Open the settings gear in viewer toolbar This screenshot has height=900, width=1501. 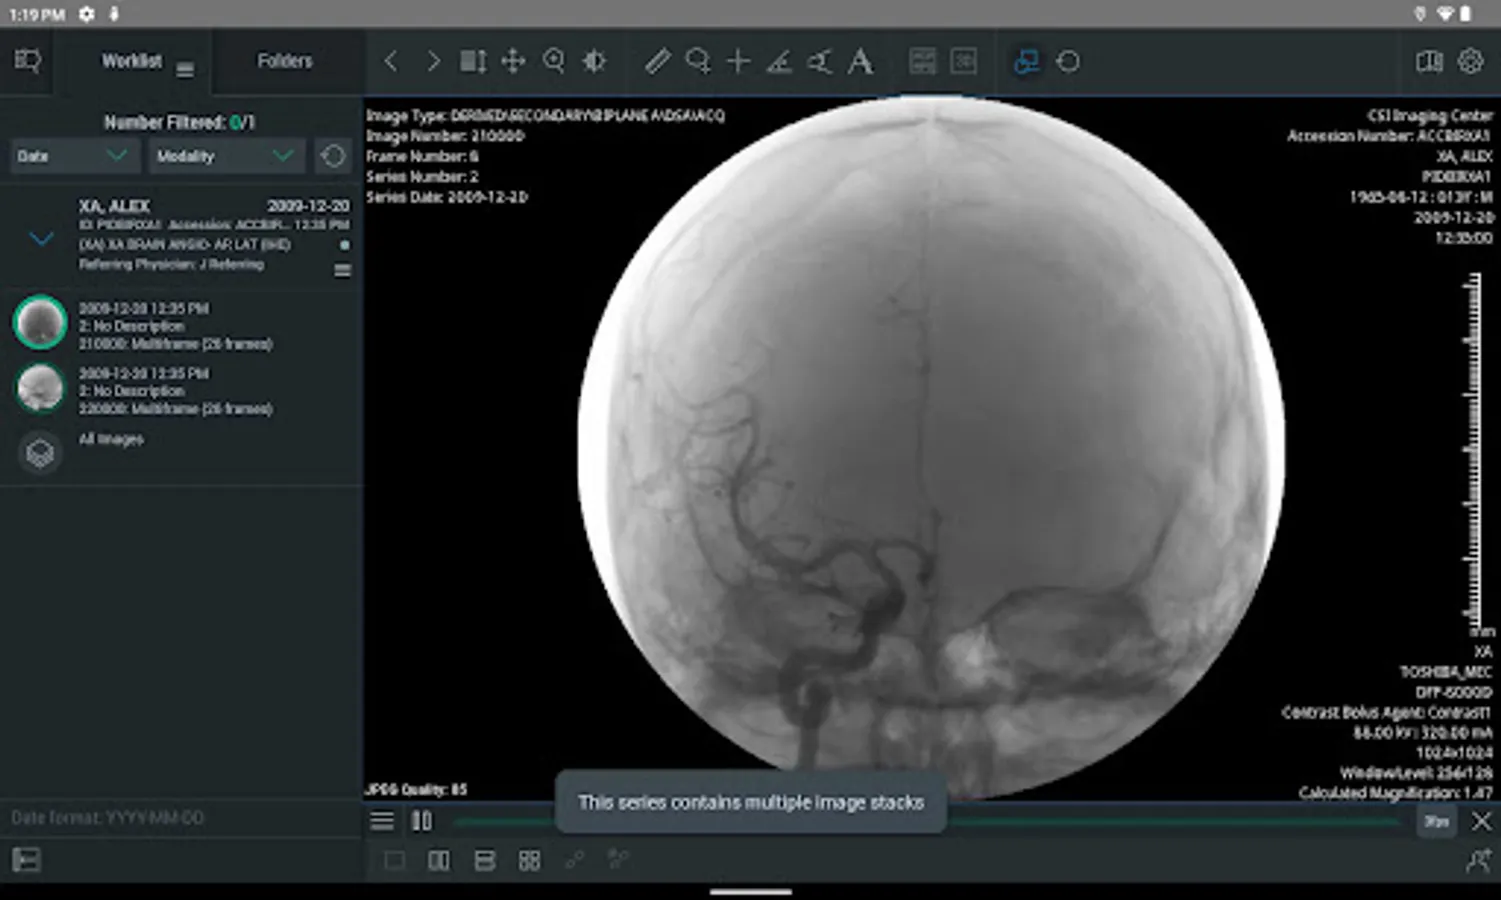1470,61
